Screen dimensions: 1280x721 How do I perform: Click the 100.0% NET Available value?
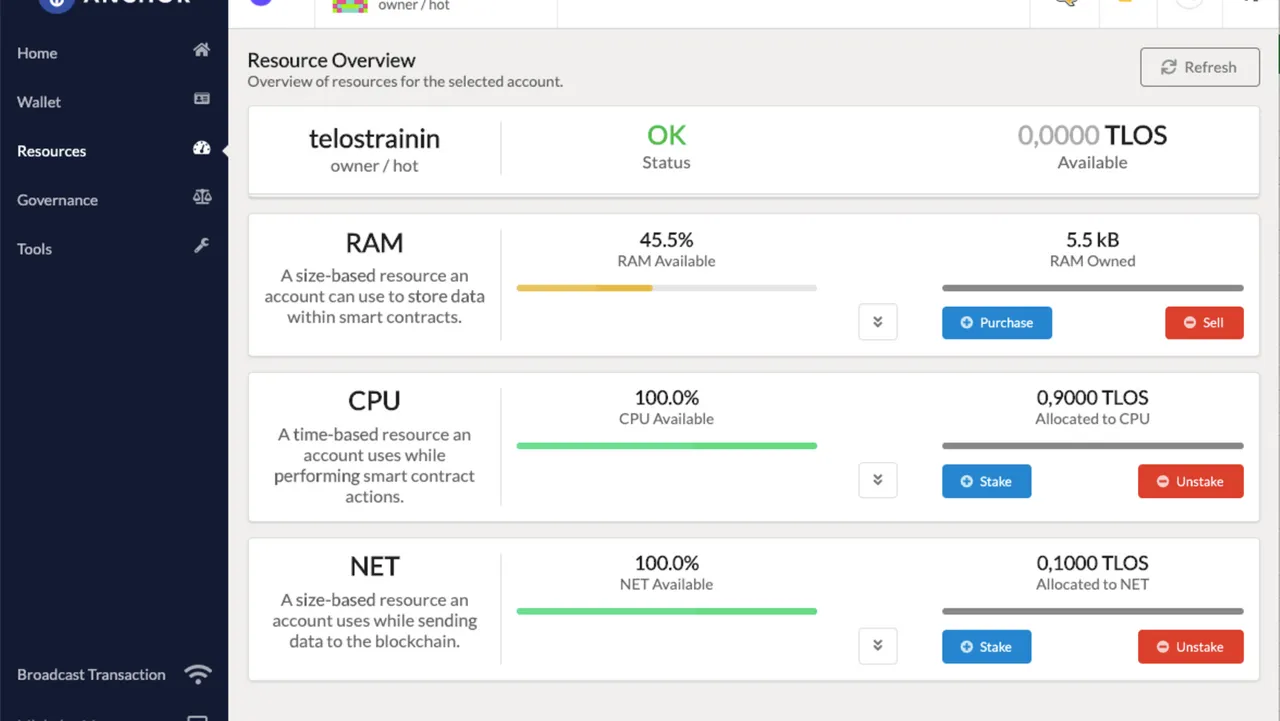coord(666,563)
